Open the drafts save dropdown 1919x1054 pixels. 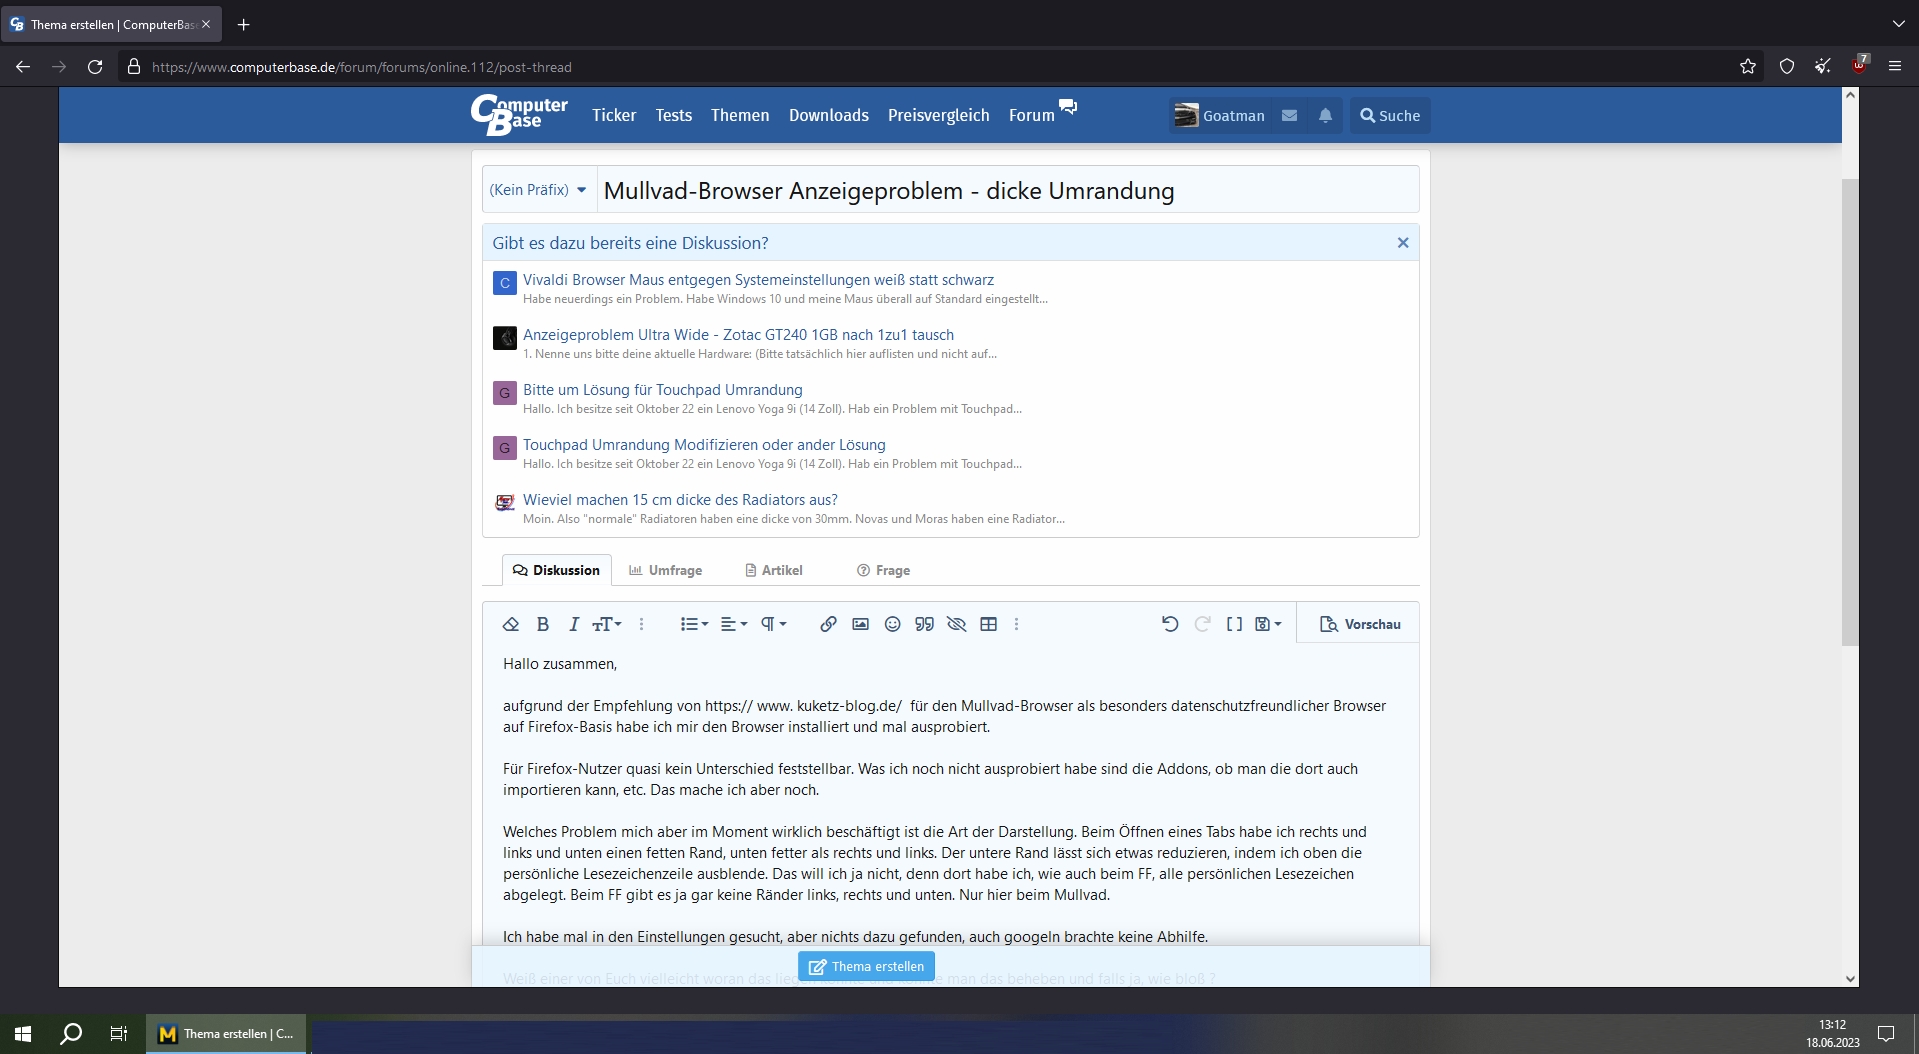tap(1268, 624)
